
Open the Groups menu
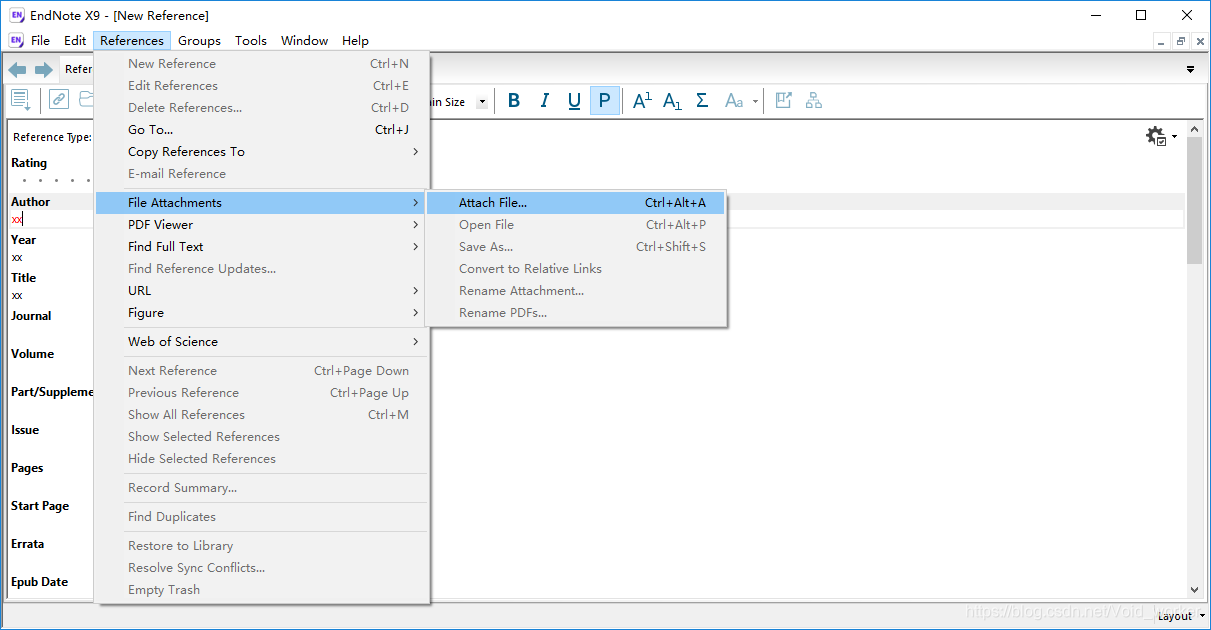point(199,41)
